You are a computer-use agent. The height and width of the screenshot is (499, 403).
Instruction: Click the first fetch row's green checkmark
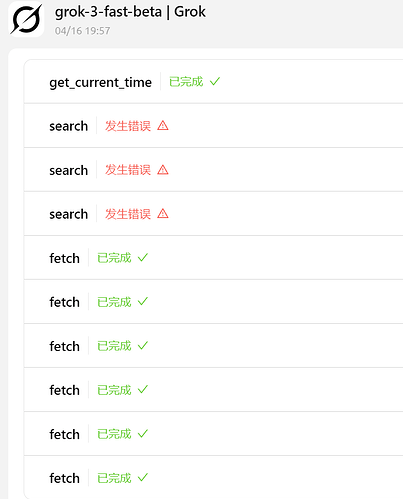coord(143,258)
